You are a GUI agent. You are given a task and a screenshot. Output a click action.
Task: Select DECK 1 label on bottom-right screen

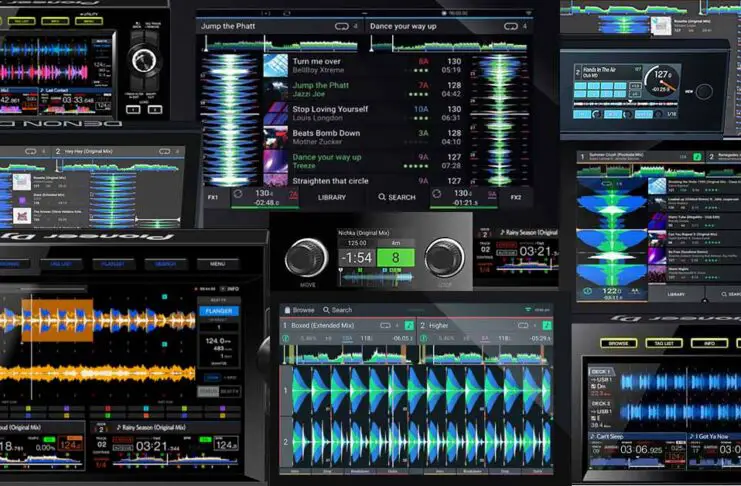tap(601, 372)
